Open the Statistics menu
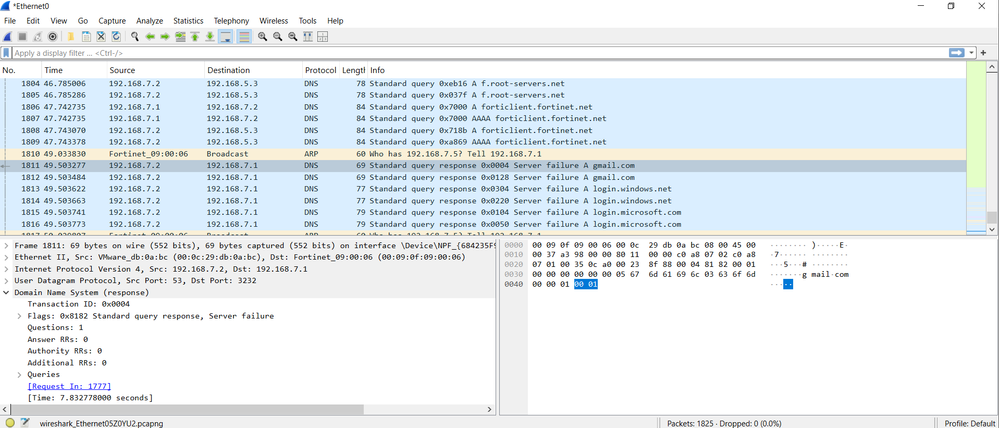999x428 pixels. (x=187, y=20)
